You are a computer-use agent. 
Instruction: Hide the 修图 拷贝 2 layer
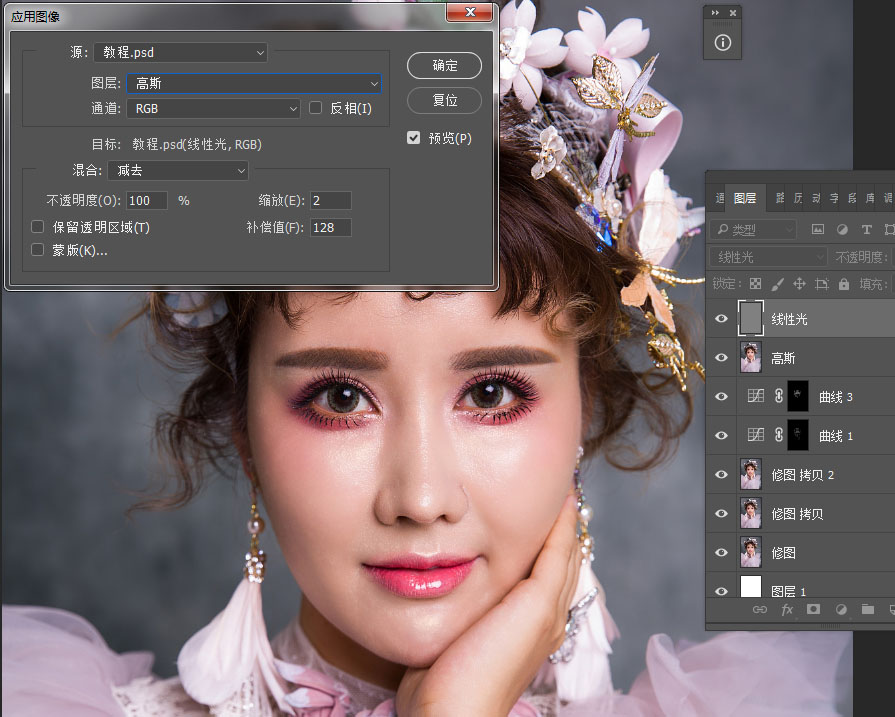(x=721, y=474)
